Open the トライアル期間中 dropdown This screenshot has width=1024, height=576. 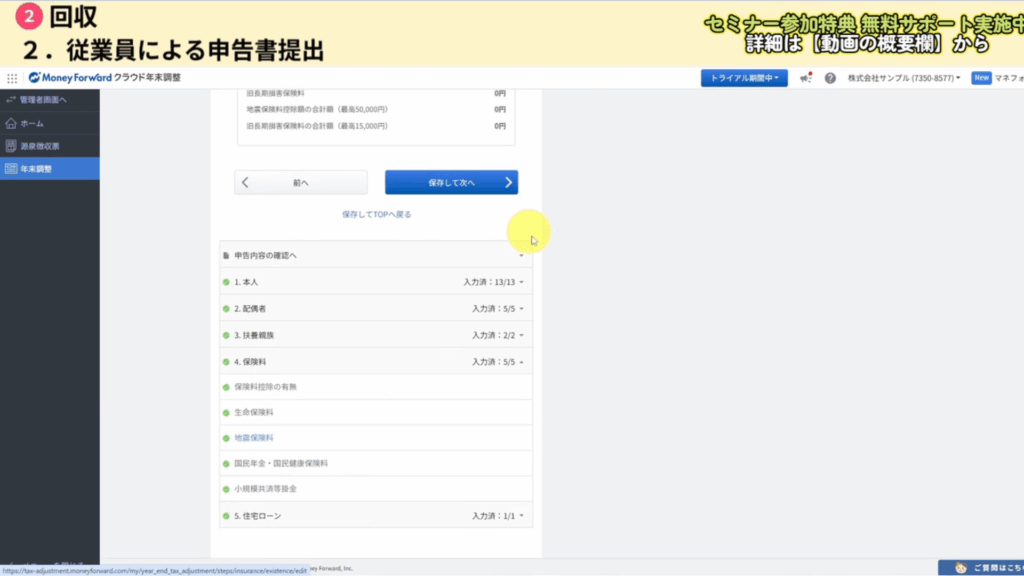[x=744, y=78]
